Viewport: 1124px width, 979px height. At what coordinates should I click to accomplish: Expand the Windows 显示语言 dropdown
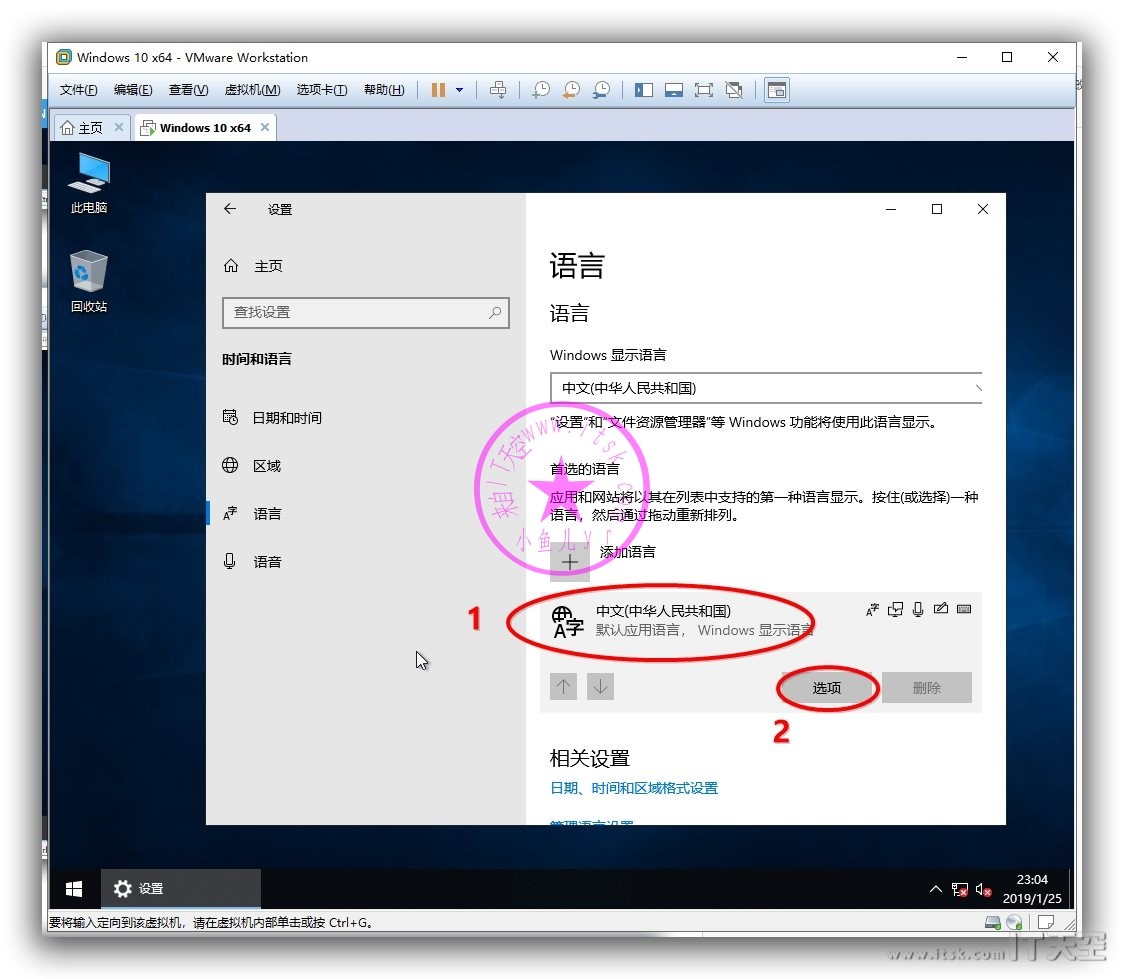pos(766,388)
